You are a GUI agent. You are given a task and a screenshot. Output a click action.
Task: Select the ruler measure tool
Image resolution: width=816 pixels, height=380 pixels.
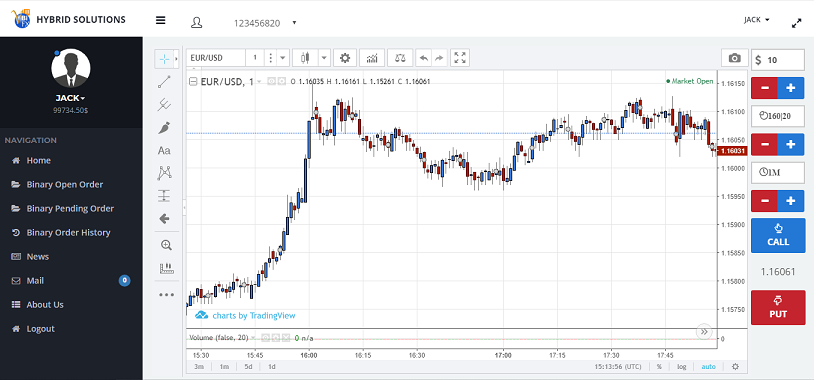[167, 269]
